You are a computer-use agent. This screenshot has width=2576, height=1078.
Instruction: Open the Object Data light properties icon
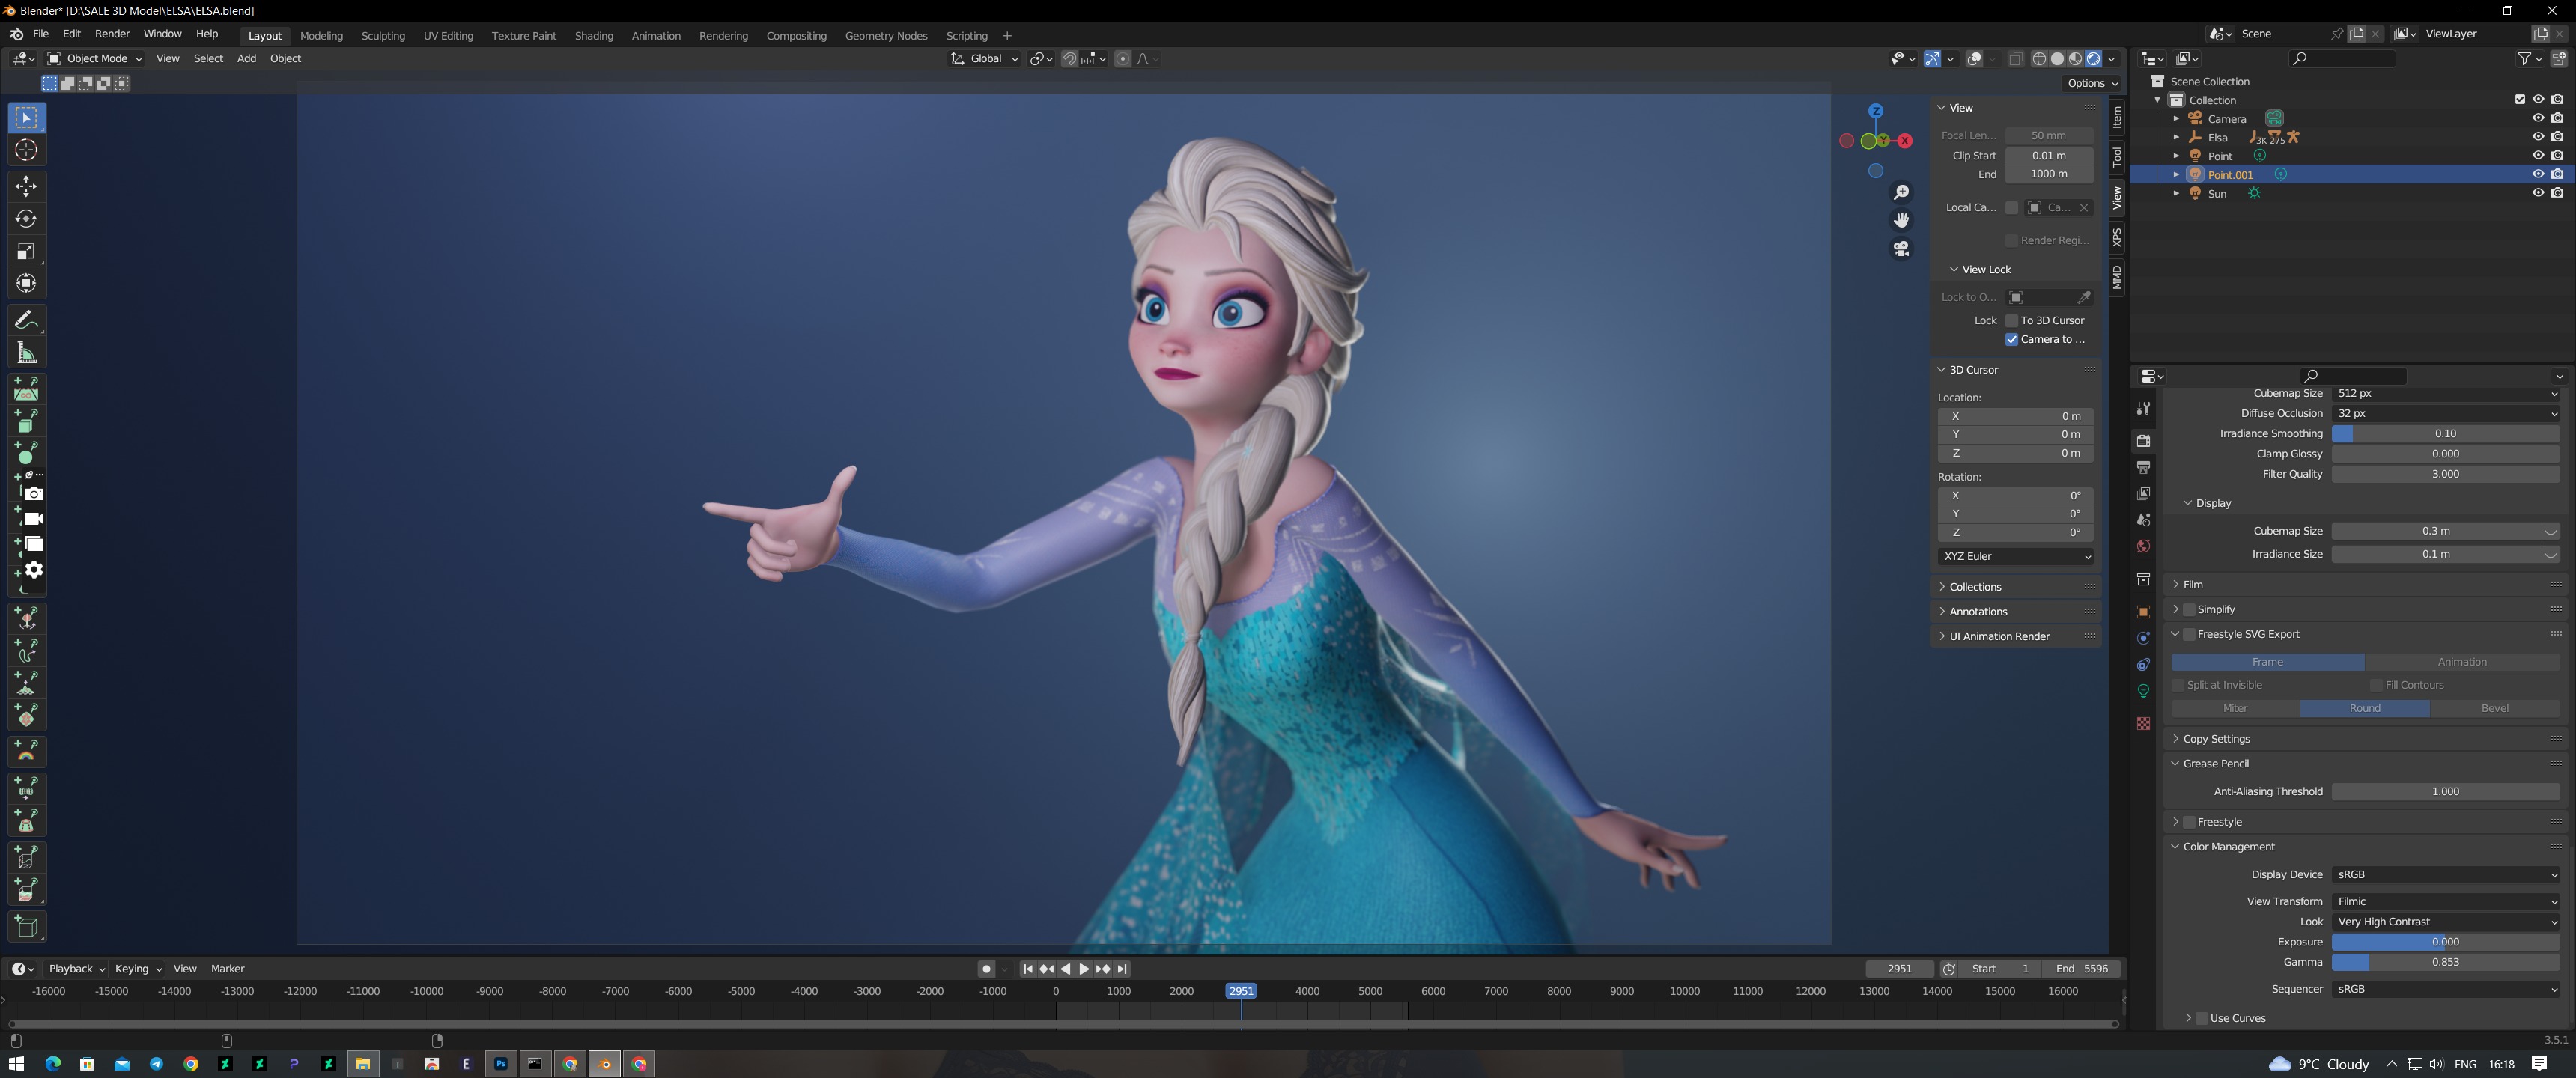(2143, 691)
